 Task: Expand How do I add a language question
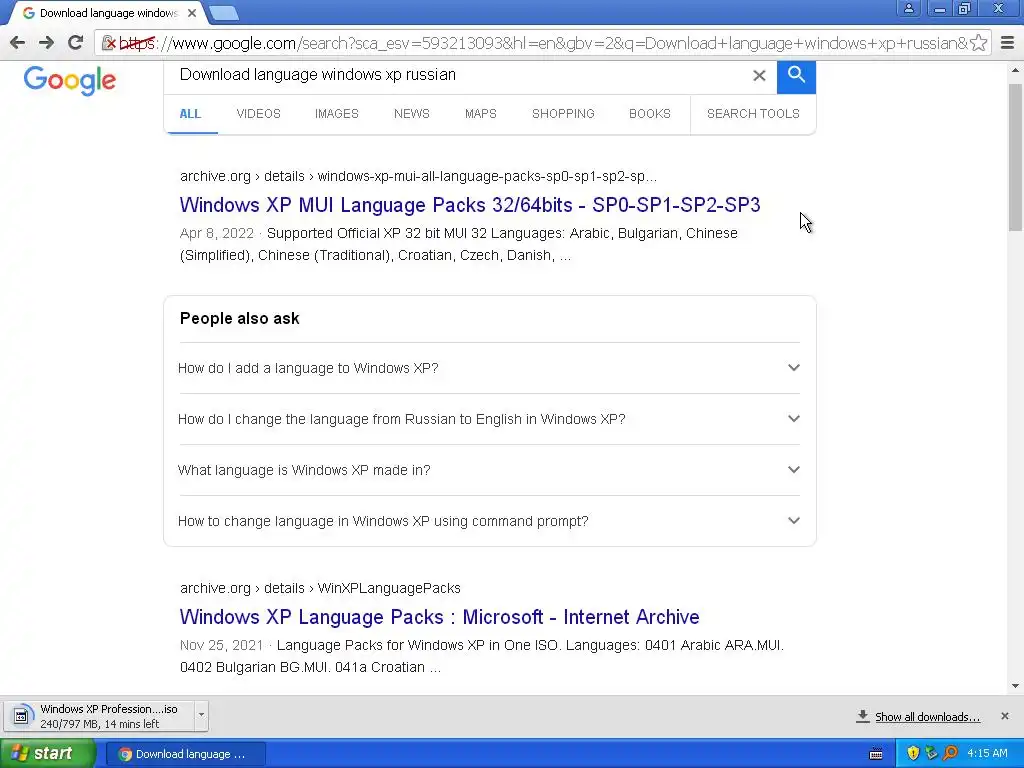click(490, 368)
